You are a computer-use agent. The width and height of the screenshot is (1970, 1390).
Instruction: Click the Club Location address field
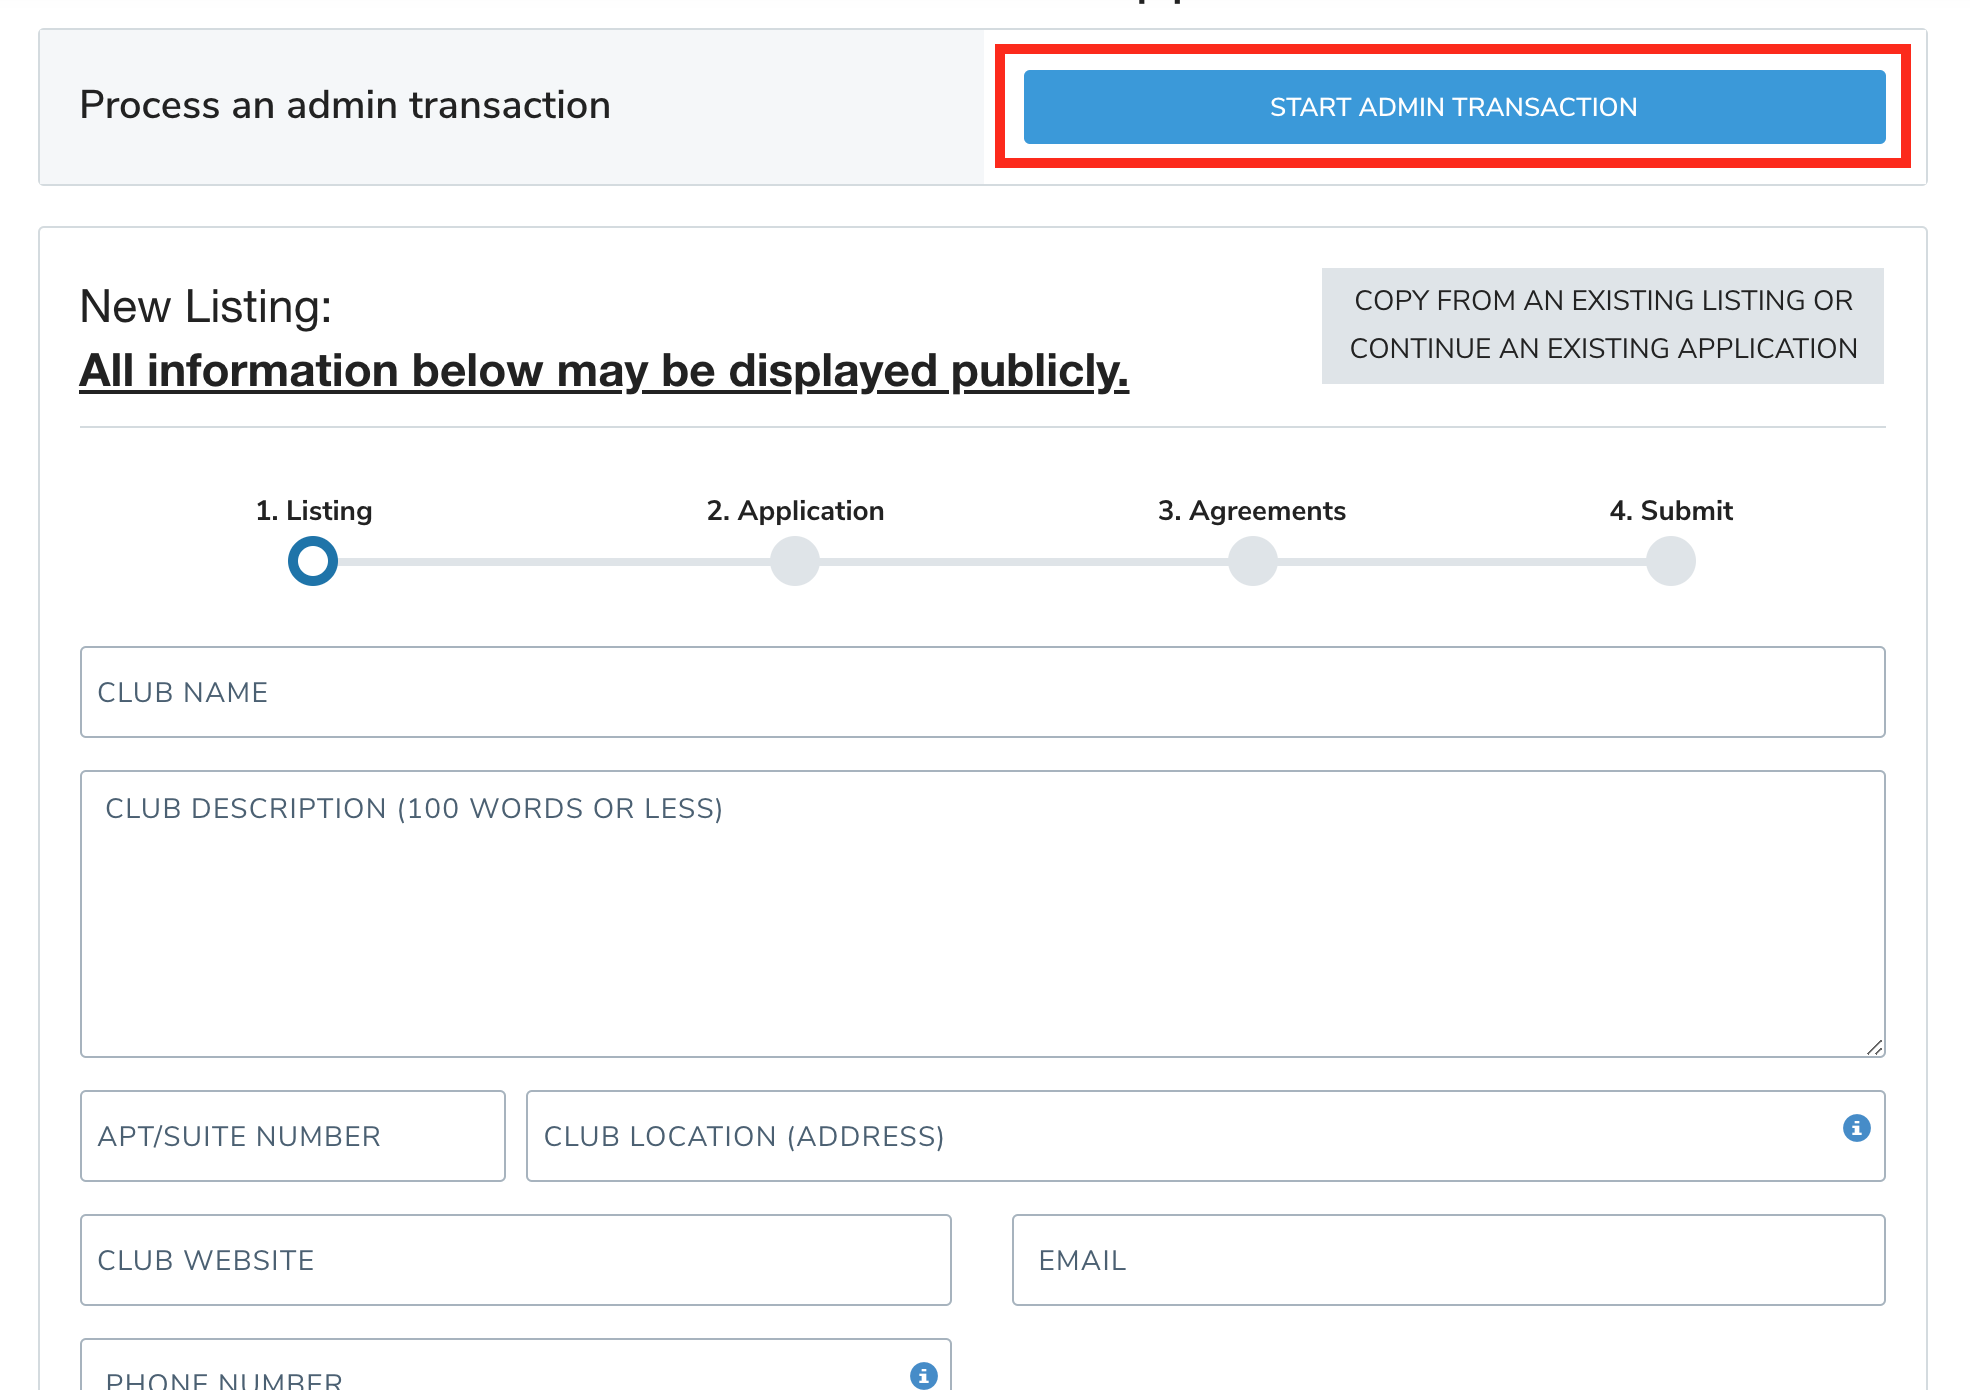1180,1136
